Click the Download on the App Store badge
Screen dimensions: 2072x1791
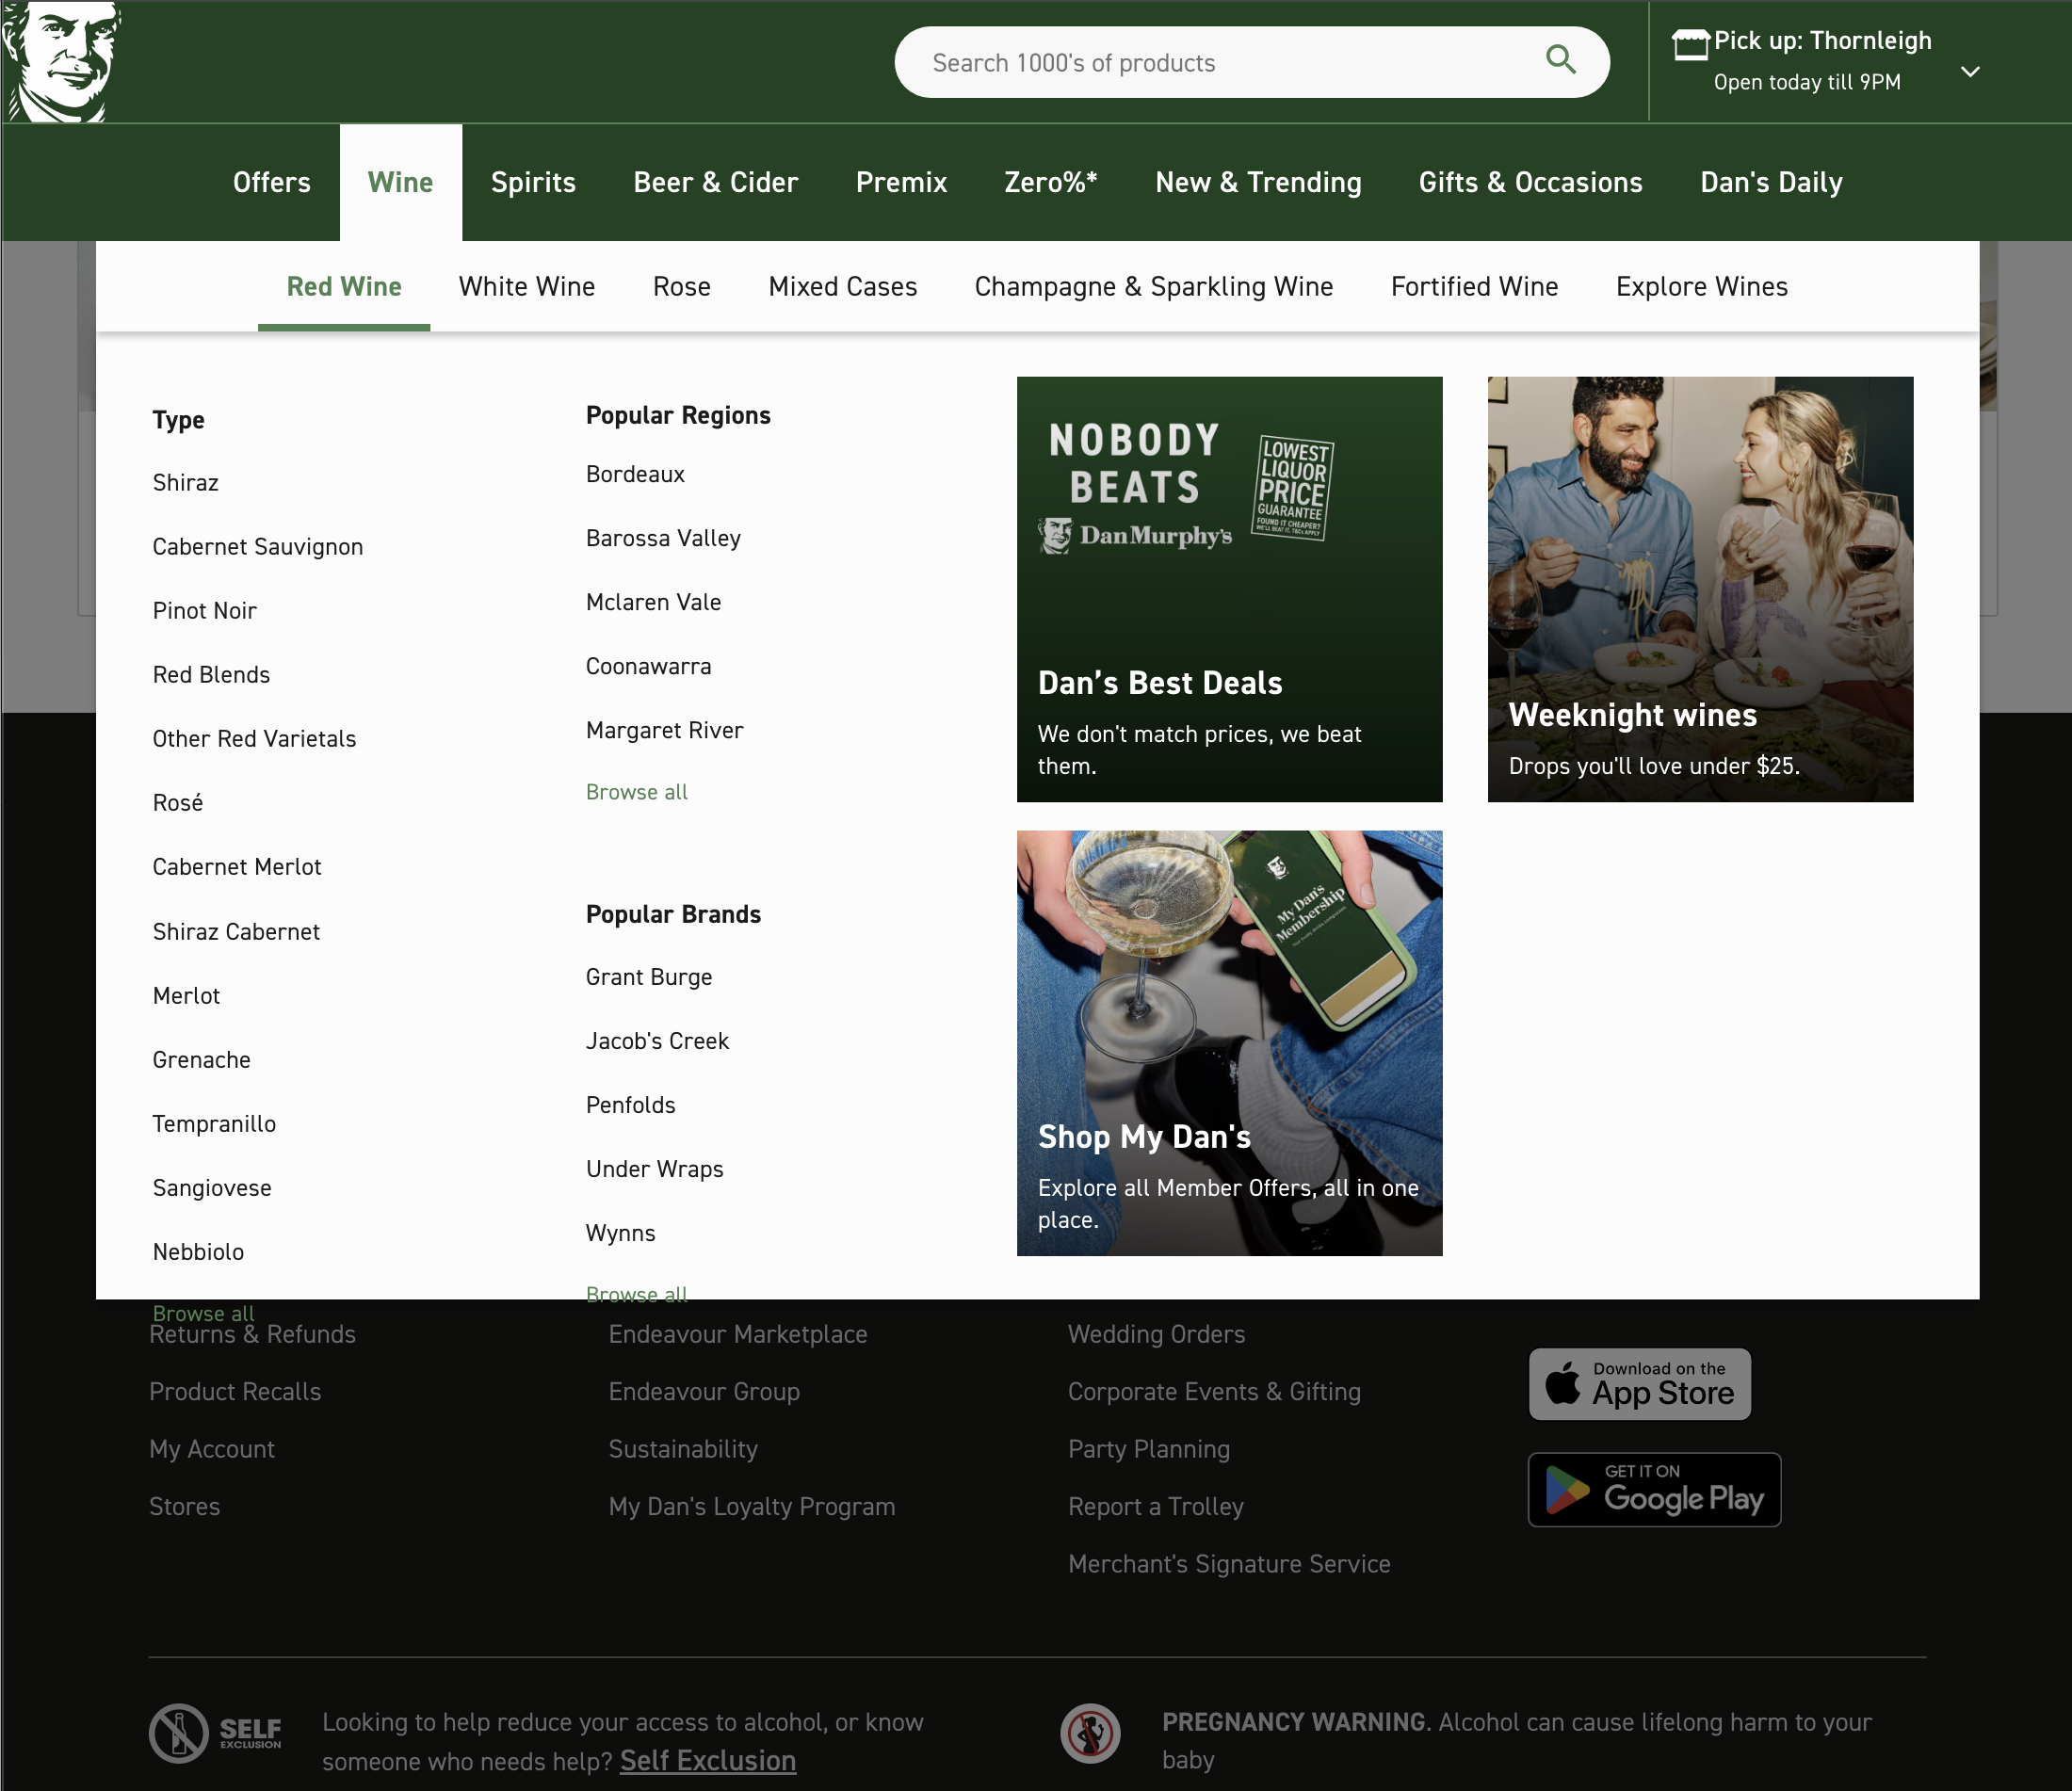click(x=1638, y=1384)
